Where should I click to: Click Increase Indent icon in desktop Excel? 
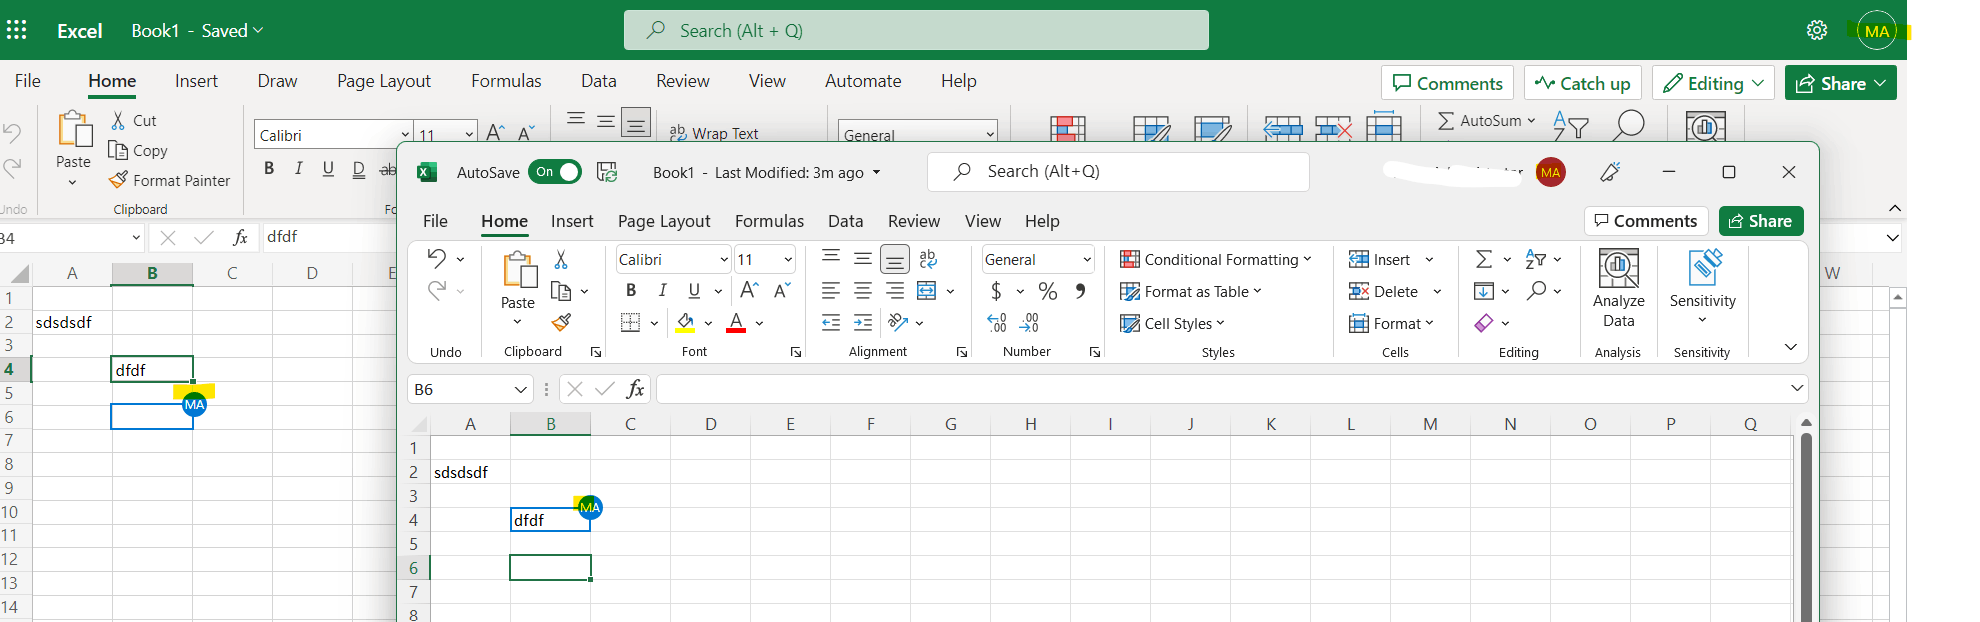(863, 322)
